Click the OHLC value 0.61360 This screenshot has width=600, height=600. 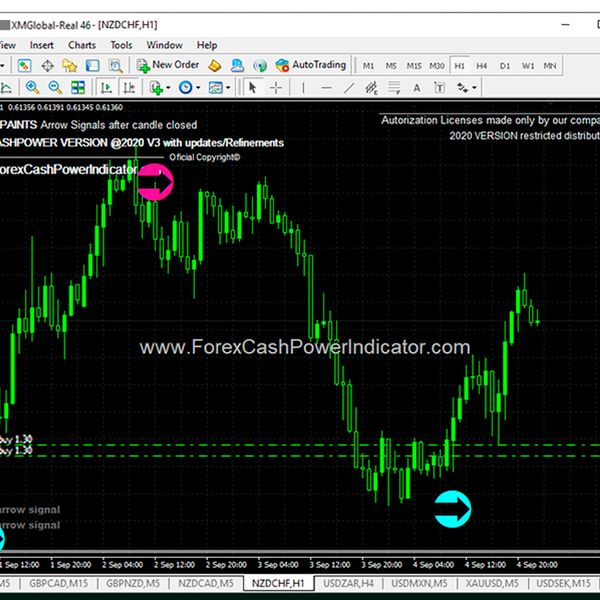coord(109,108)
